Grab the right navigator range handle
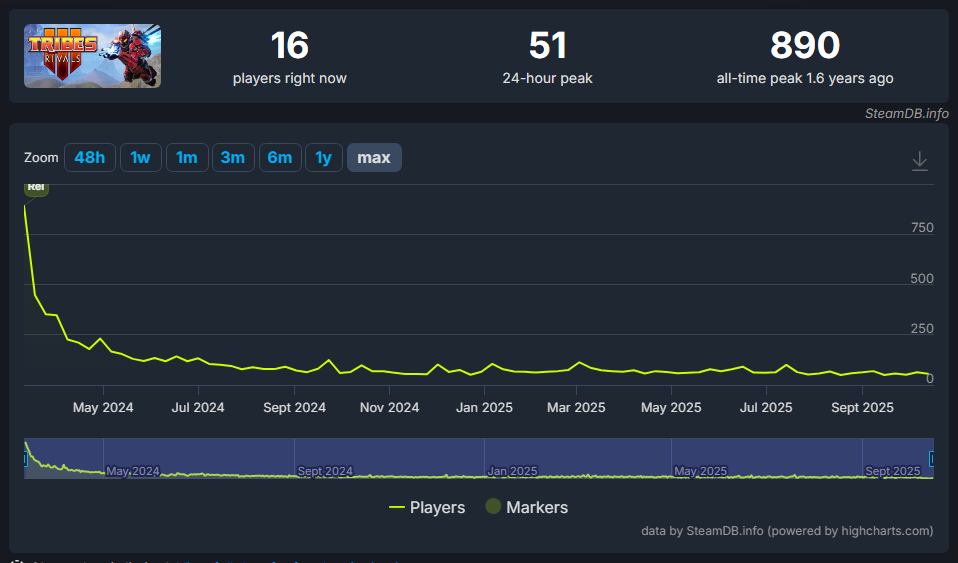958x563 pixels. [x=932, y=458]
